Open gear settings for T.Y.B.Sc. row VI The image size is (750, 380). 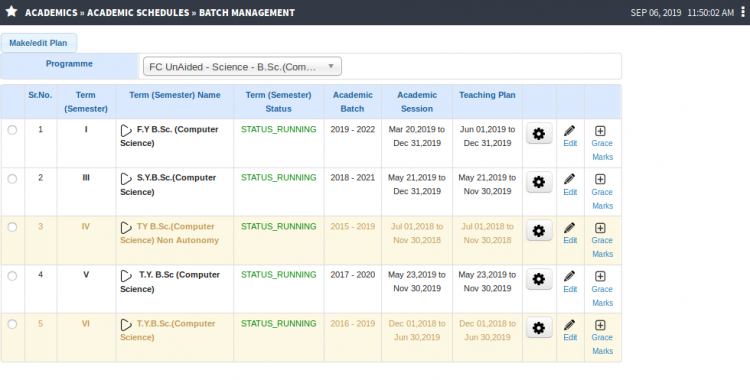tap(539, 328)
